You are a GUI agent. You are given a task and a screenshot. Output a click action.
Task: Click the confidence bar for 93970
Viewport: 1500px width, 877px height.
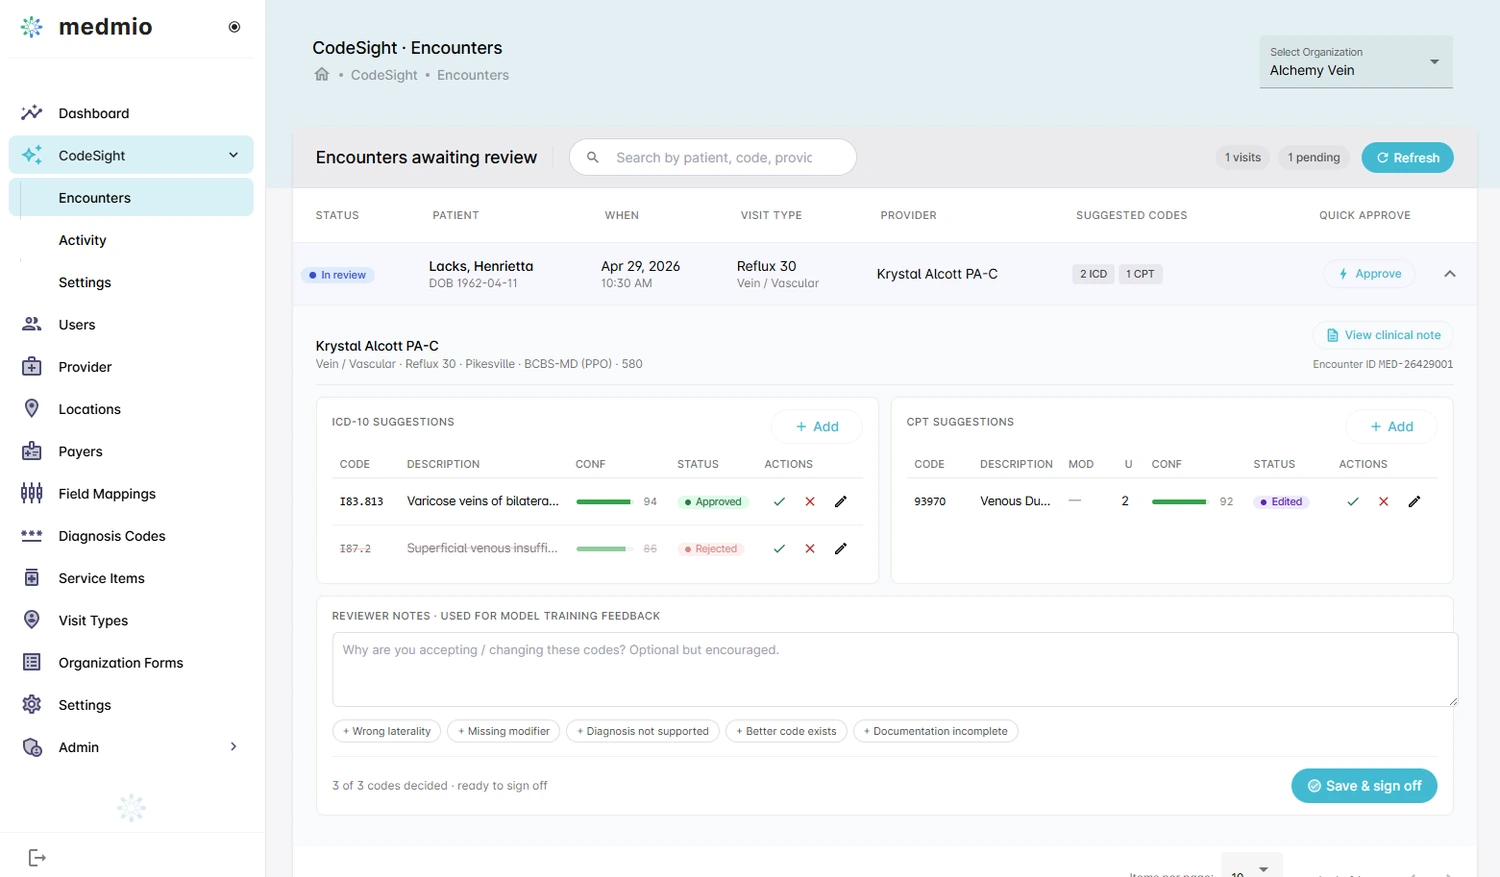[x=1180, y=502]
